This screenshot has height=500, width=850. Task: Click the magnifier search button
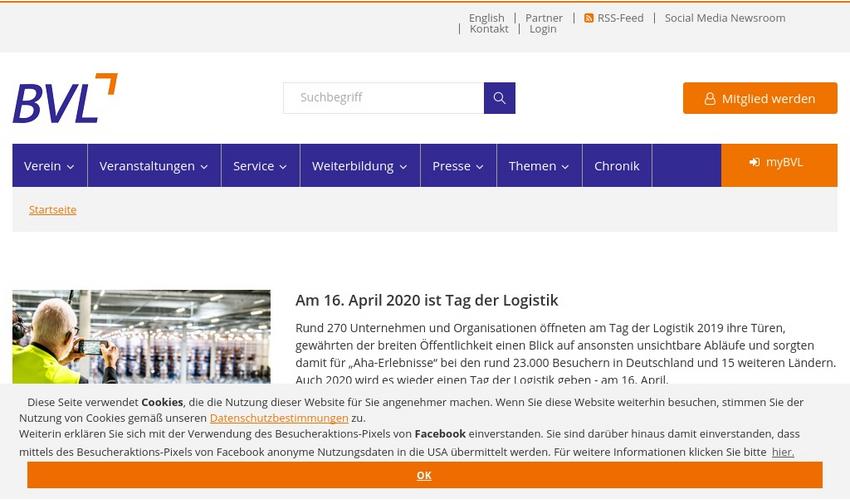[499, 98]
